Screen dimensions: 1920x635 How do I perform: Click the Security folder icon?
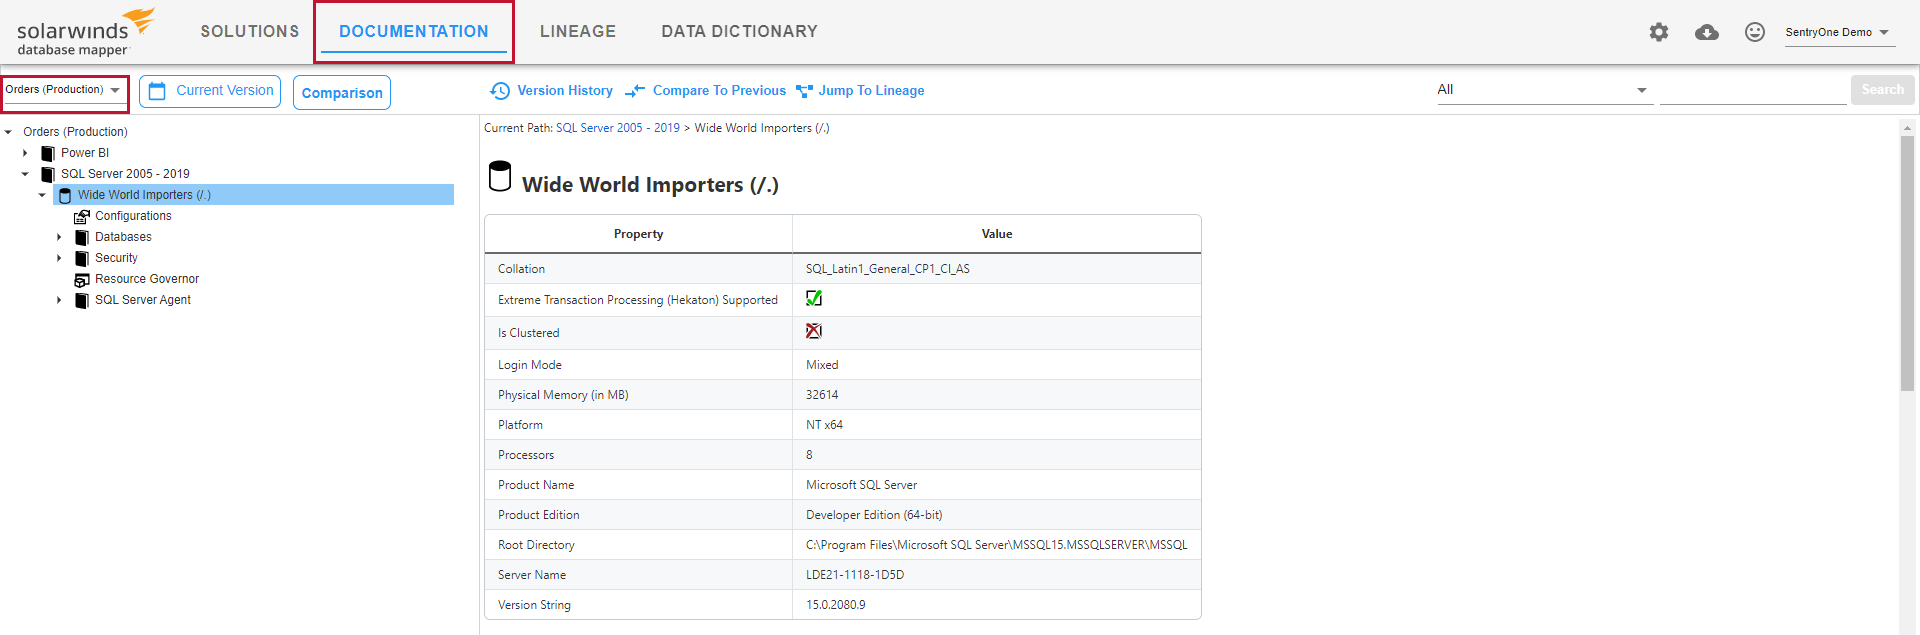tap(82, 258)
